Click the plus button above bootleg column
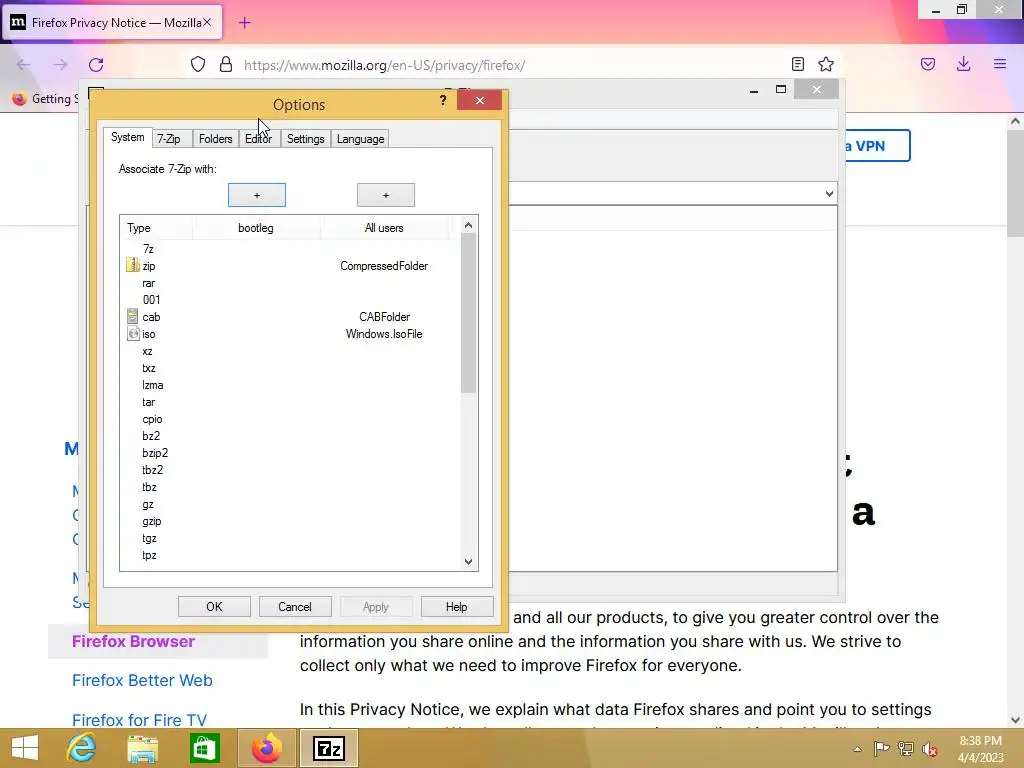The height and width of the screenshot is (768, 1024). (x=257, y=195)
